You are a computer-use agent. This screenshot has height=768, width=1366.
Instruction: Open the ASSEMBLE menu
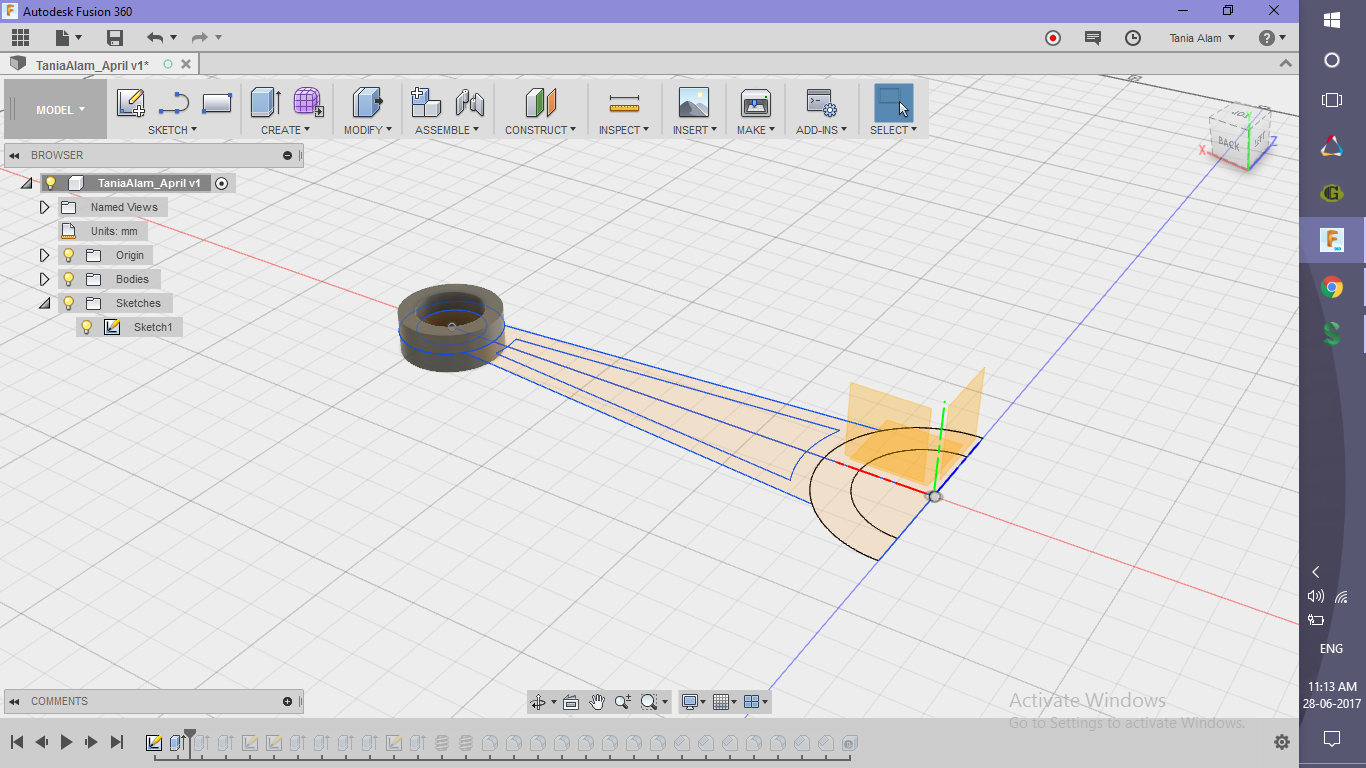click(x=447, y=130)
